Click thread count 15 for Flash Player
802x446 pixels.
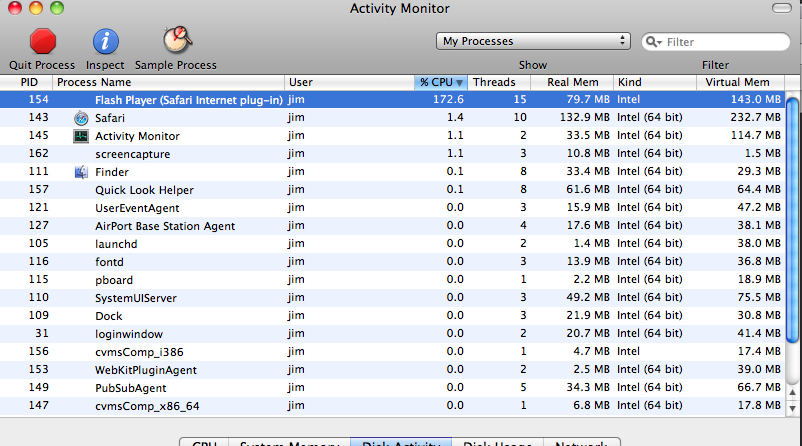(520, 100)
